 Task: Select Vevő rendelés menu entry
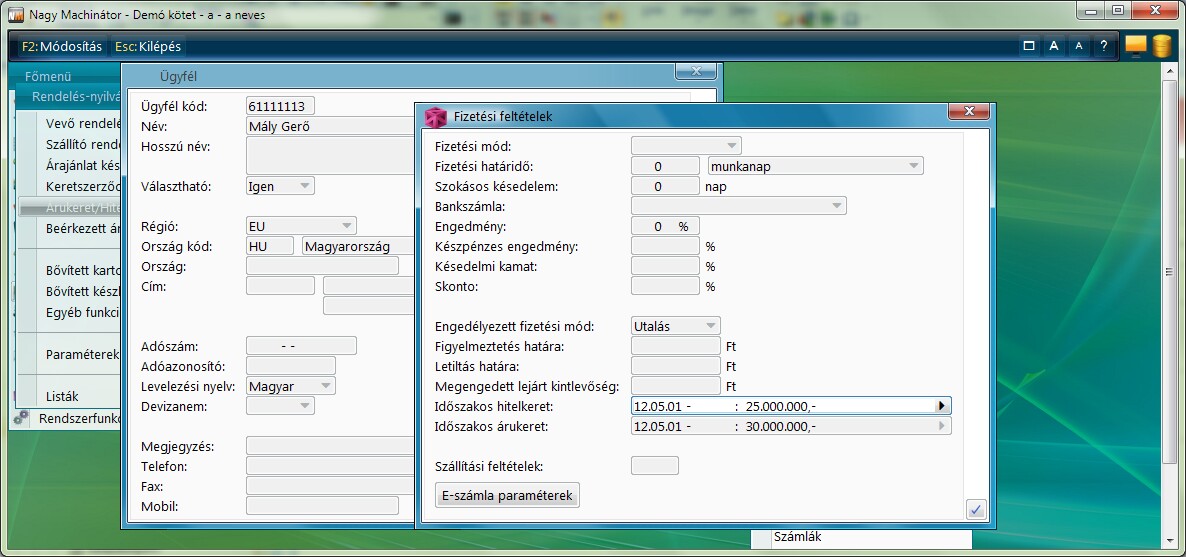[x=82, y=123]
